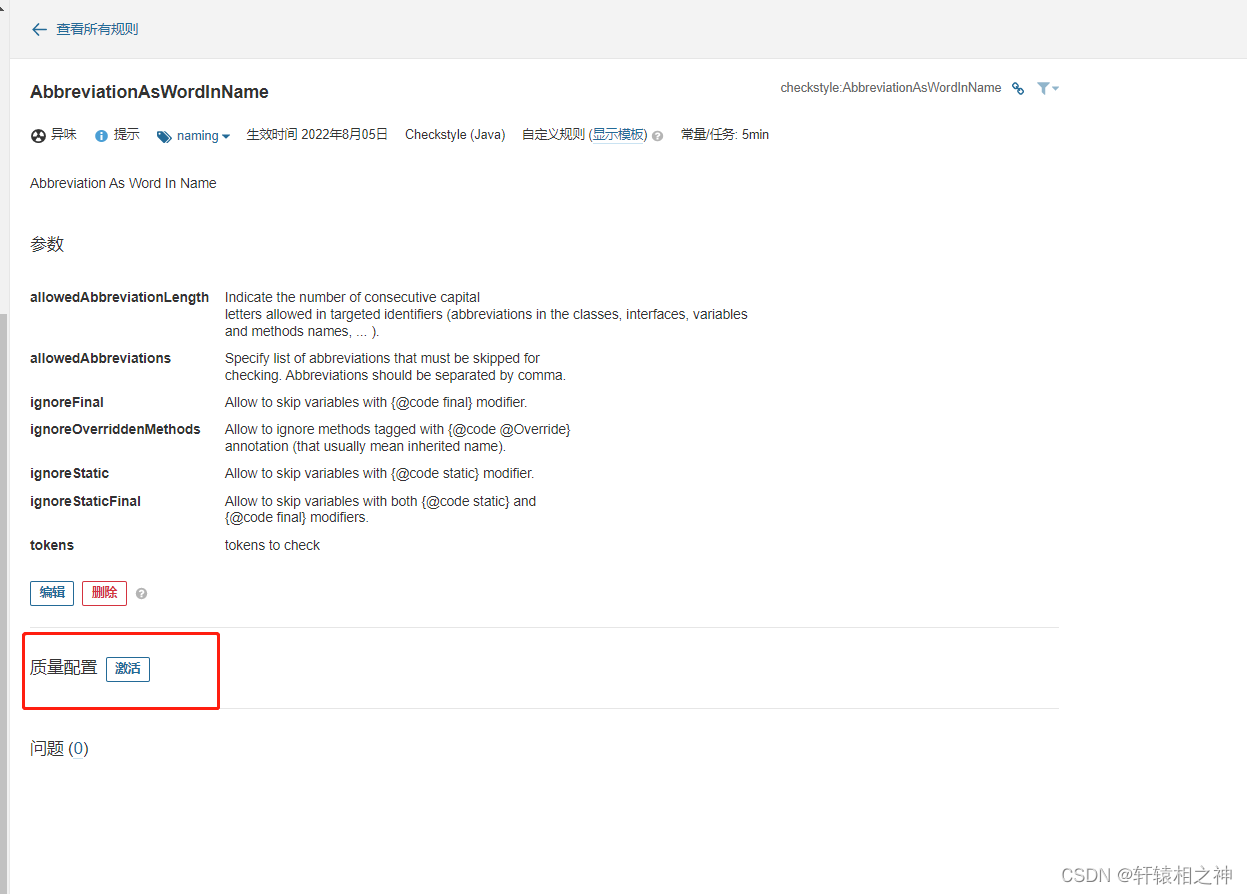Click the help icon after 显示模板

[x=657, y=135]
